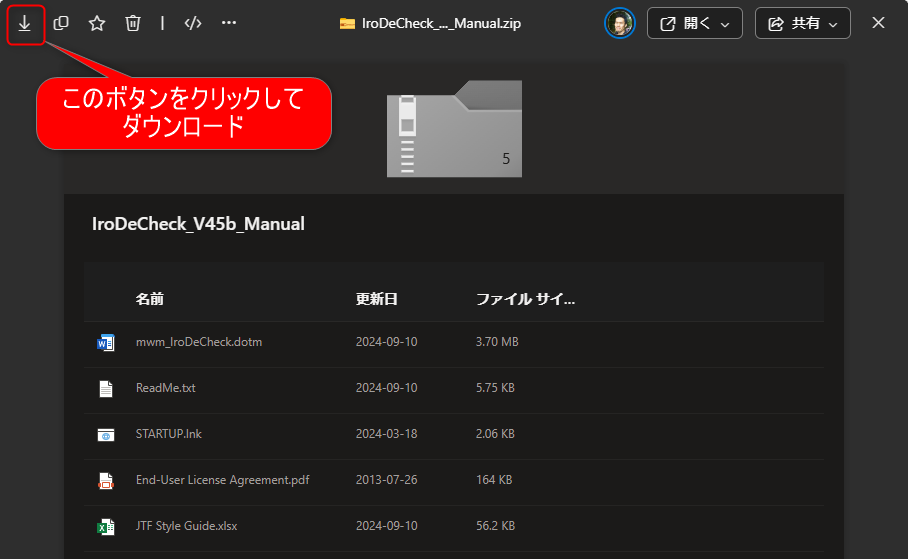
Task: Click the ファイル サイズ column header
Action: [x=525, y=299]
